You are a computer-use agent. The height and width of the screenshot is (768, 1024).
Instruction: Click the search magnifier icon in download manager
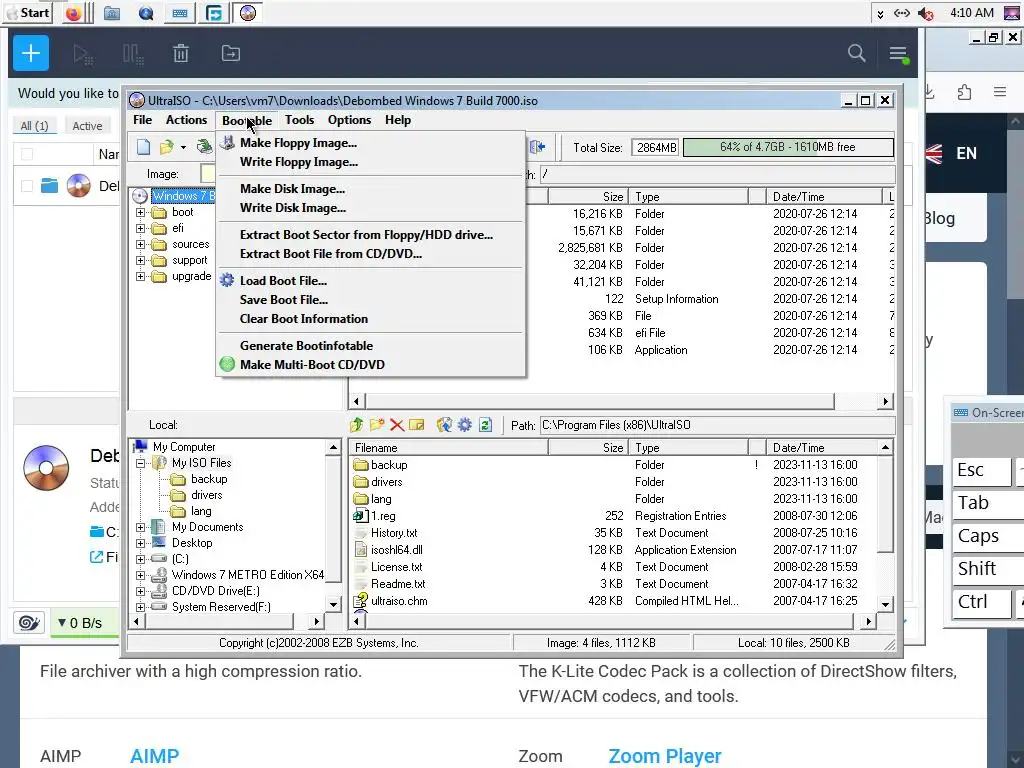856,53
